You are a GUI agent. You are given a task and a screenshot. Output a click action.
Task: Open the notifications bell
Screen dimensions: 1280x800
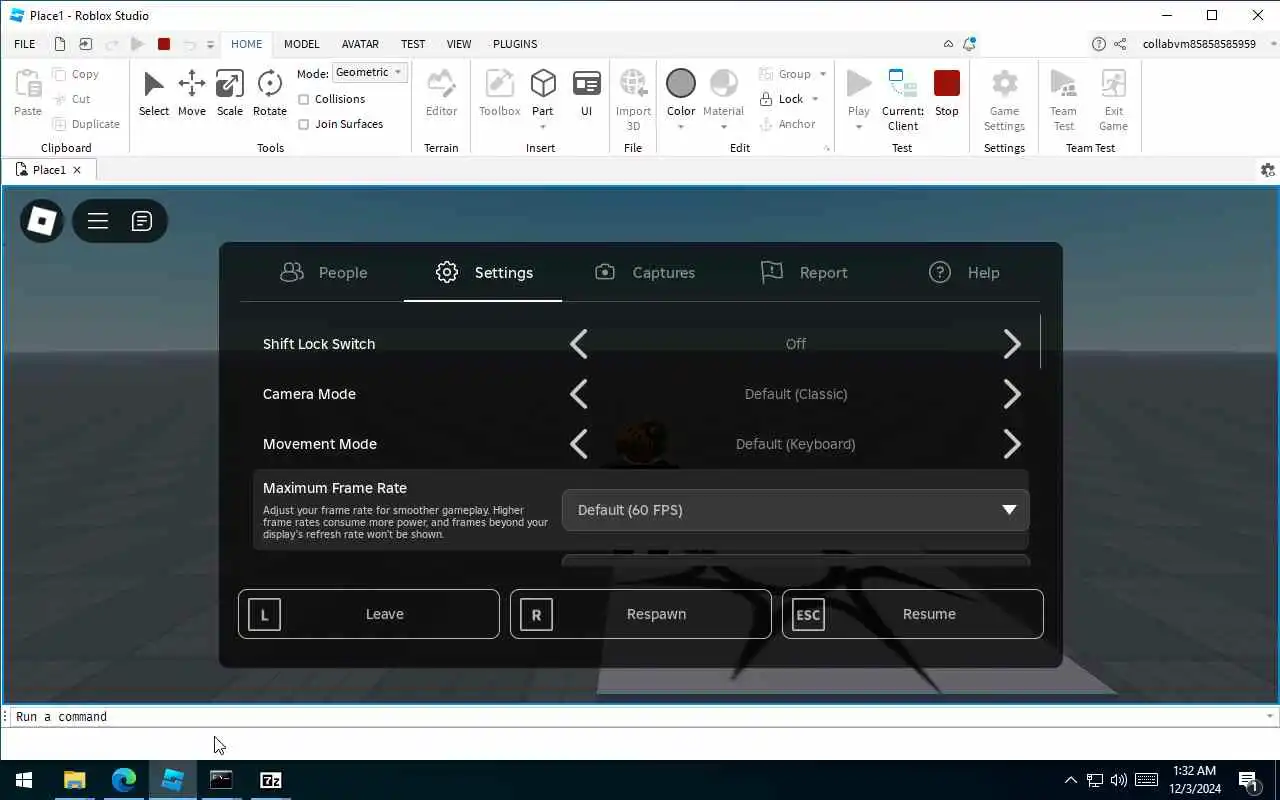coord(969,44)
